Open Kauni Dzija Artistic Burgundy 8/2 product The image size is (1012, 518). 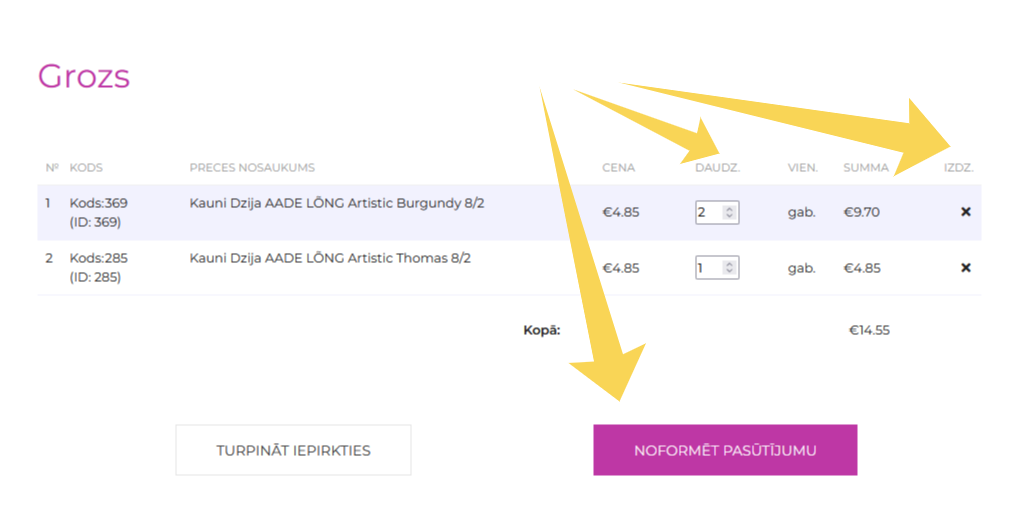tap(336, 203)
